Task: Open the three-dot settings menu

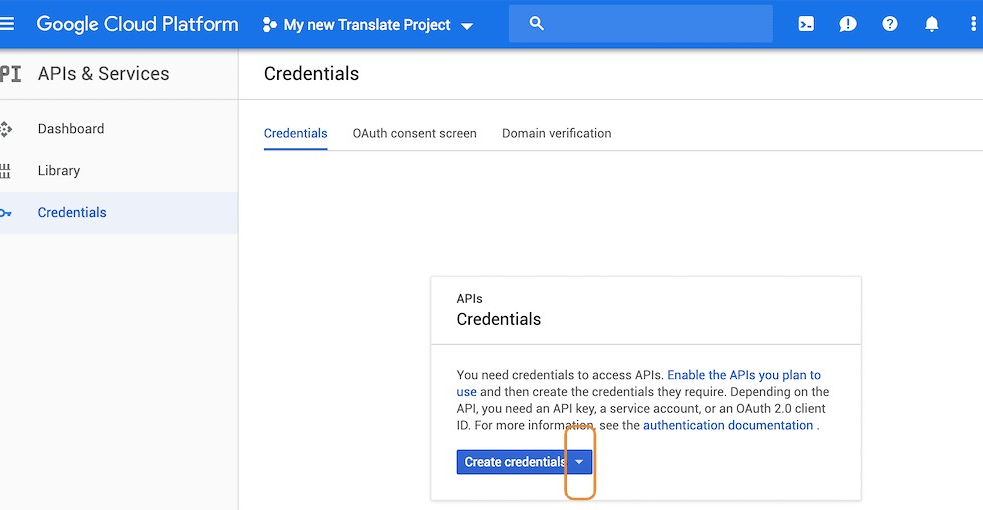Action: (x=973, y=24)
